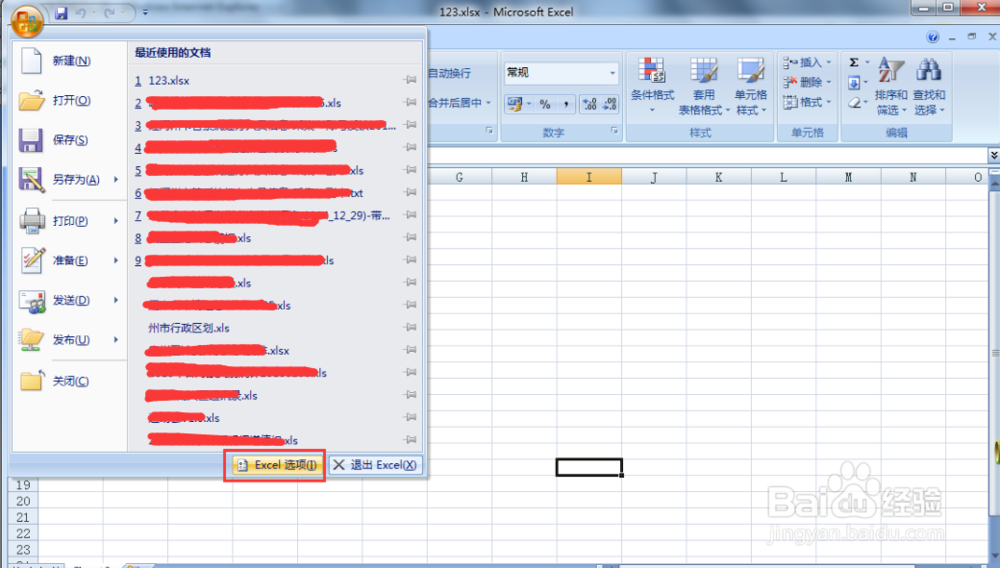Select column I header
The image size is (1000, 568).
coord(589,177)
